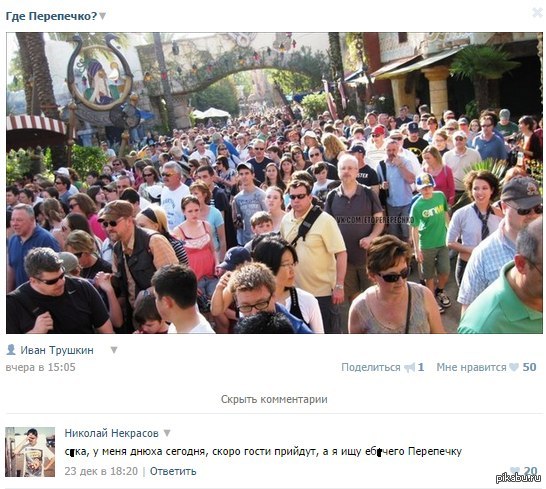Viewport: 546px width, 489px height.
Task: Collapse comments with 'Скрыть комментарии'
Action: 274,399
